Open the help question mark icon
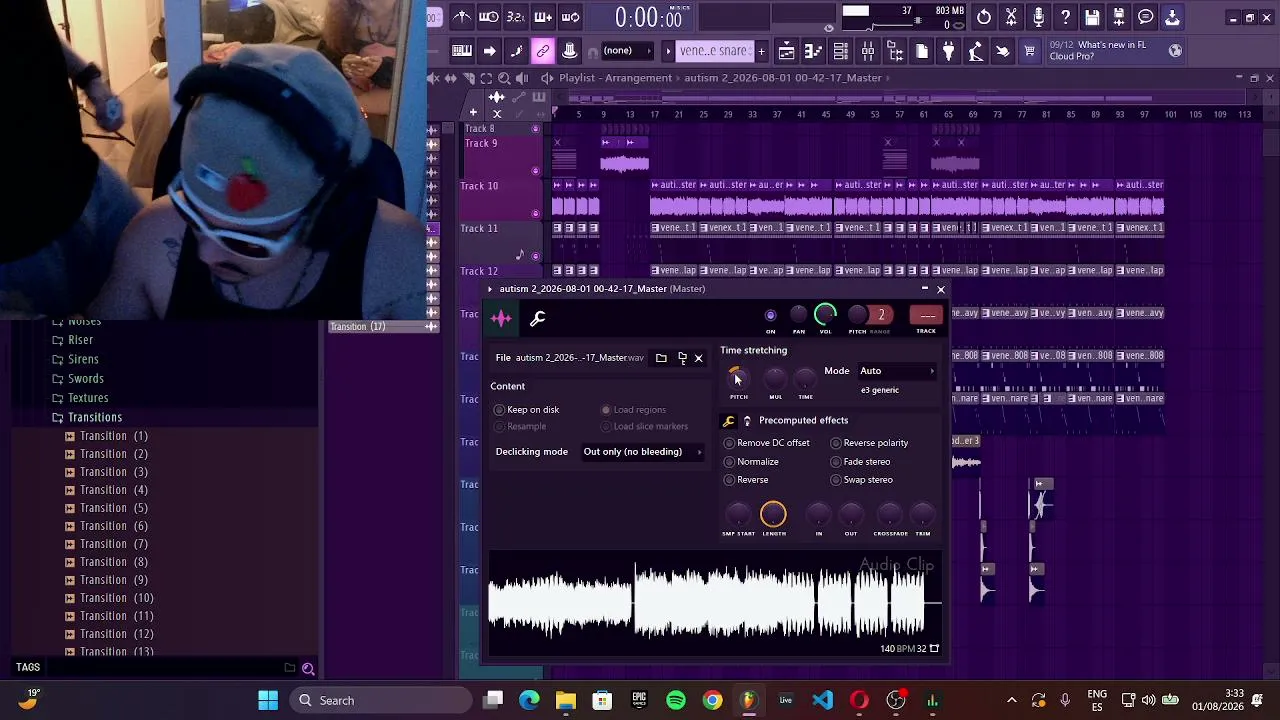 (x=1065, y=17)
